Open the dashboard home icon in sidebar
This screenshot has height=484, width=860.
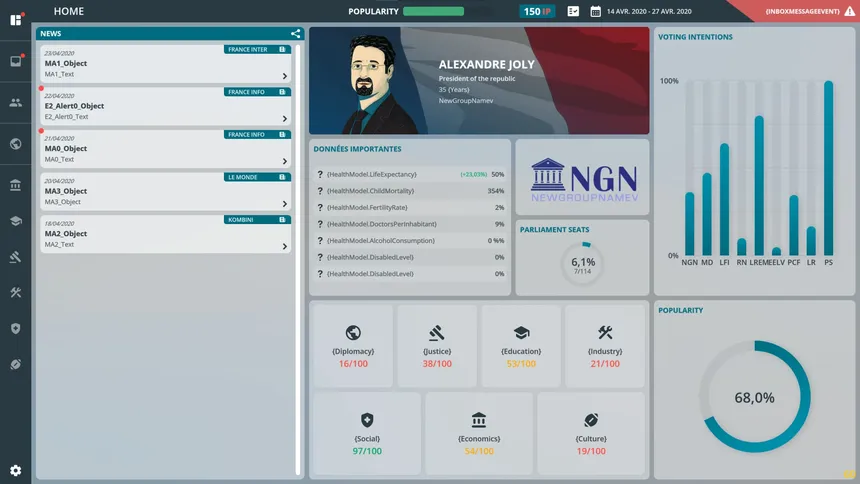tap(16, 20)
